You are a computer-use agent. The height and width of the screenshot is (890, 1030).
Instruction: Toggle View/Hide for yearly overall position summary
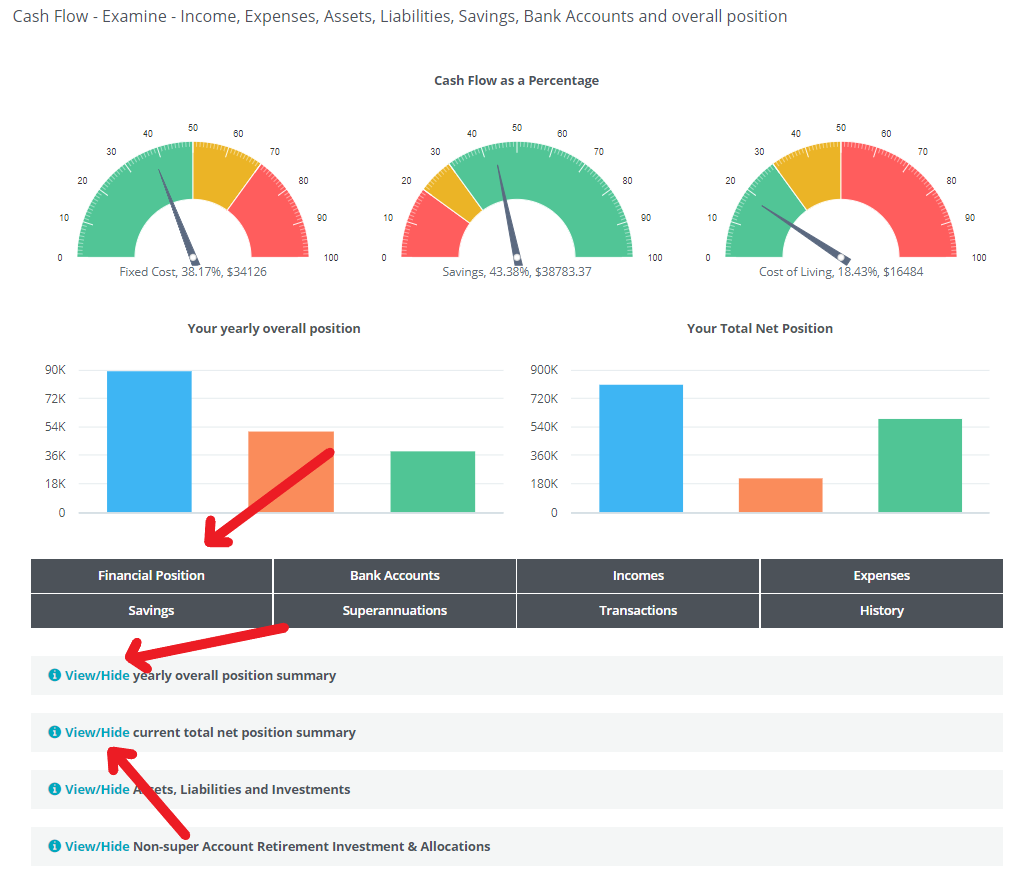pyautogui.click(x=97, y=675)
